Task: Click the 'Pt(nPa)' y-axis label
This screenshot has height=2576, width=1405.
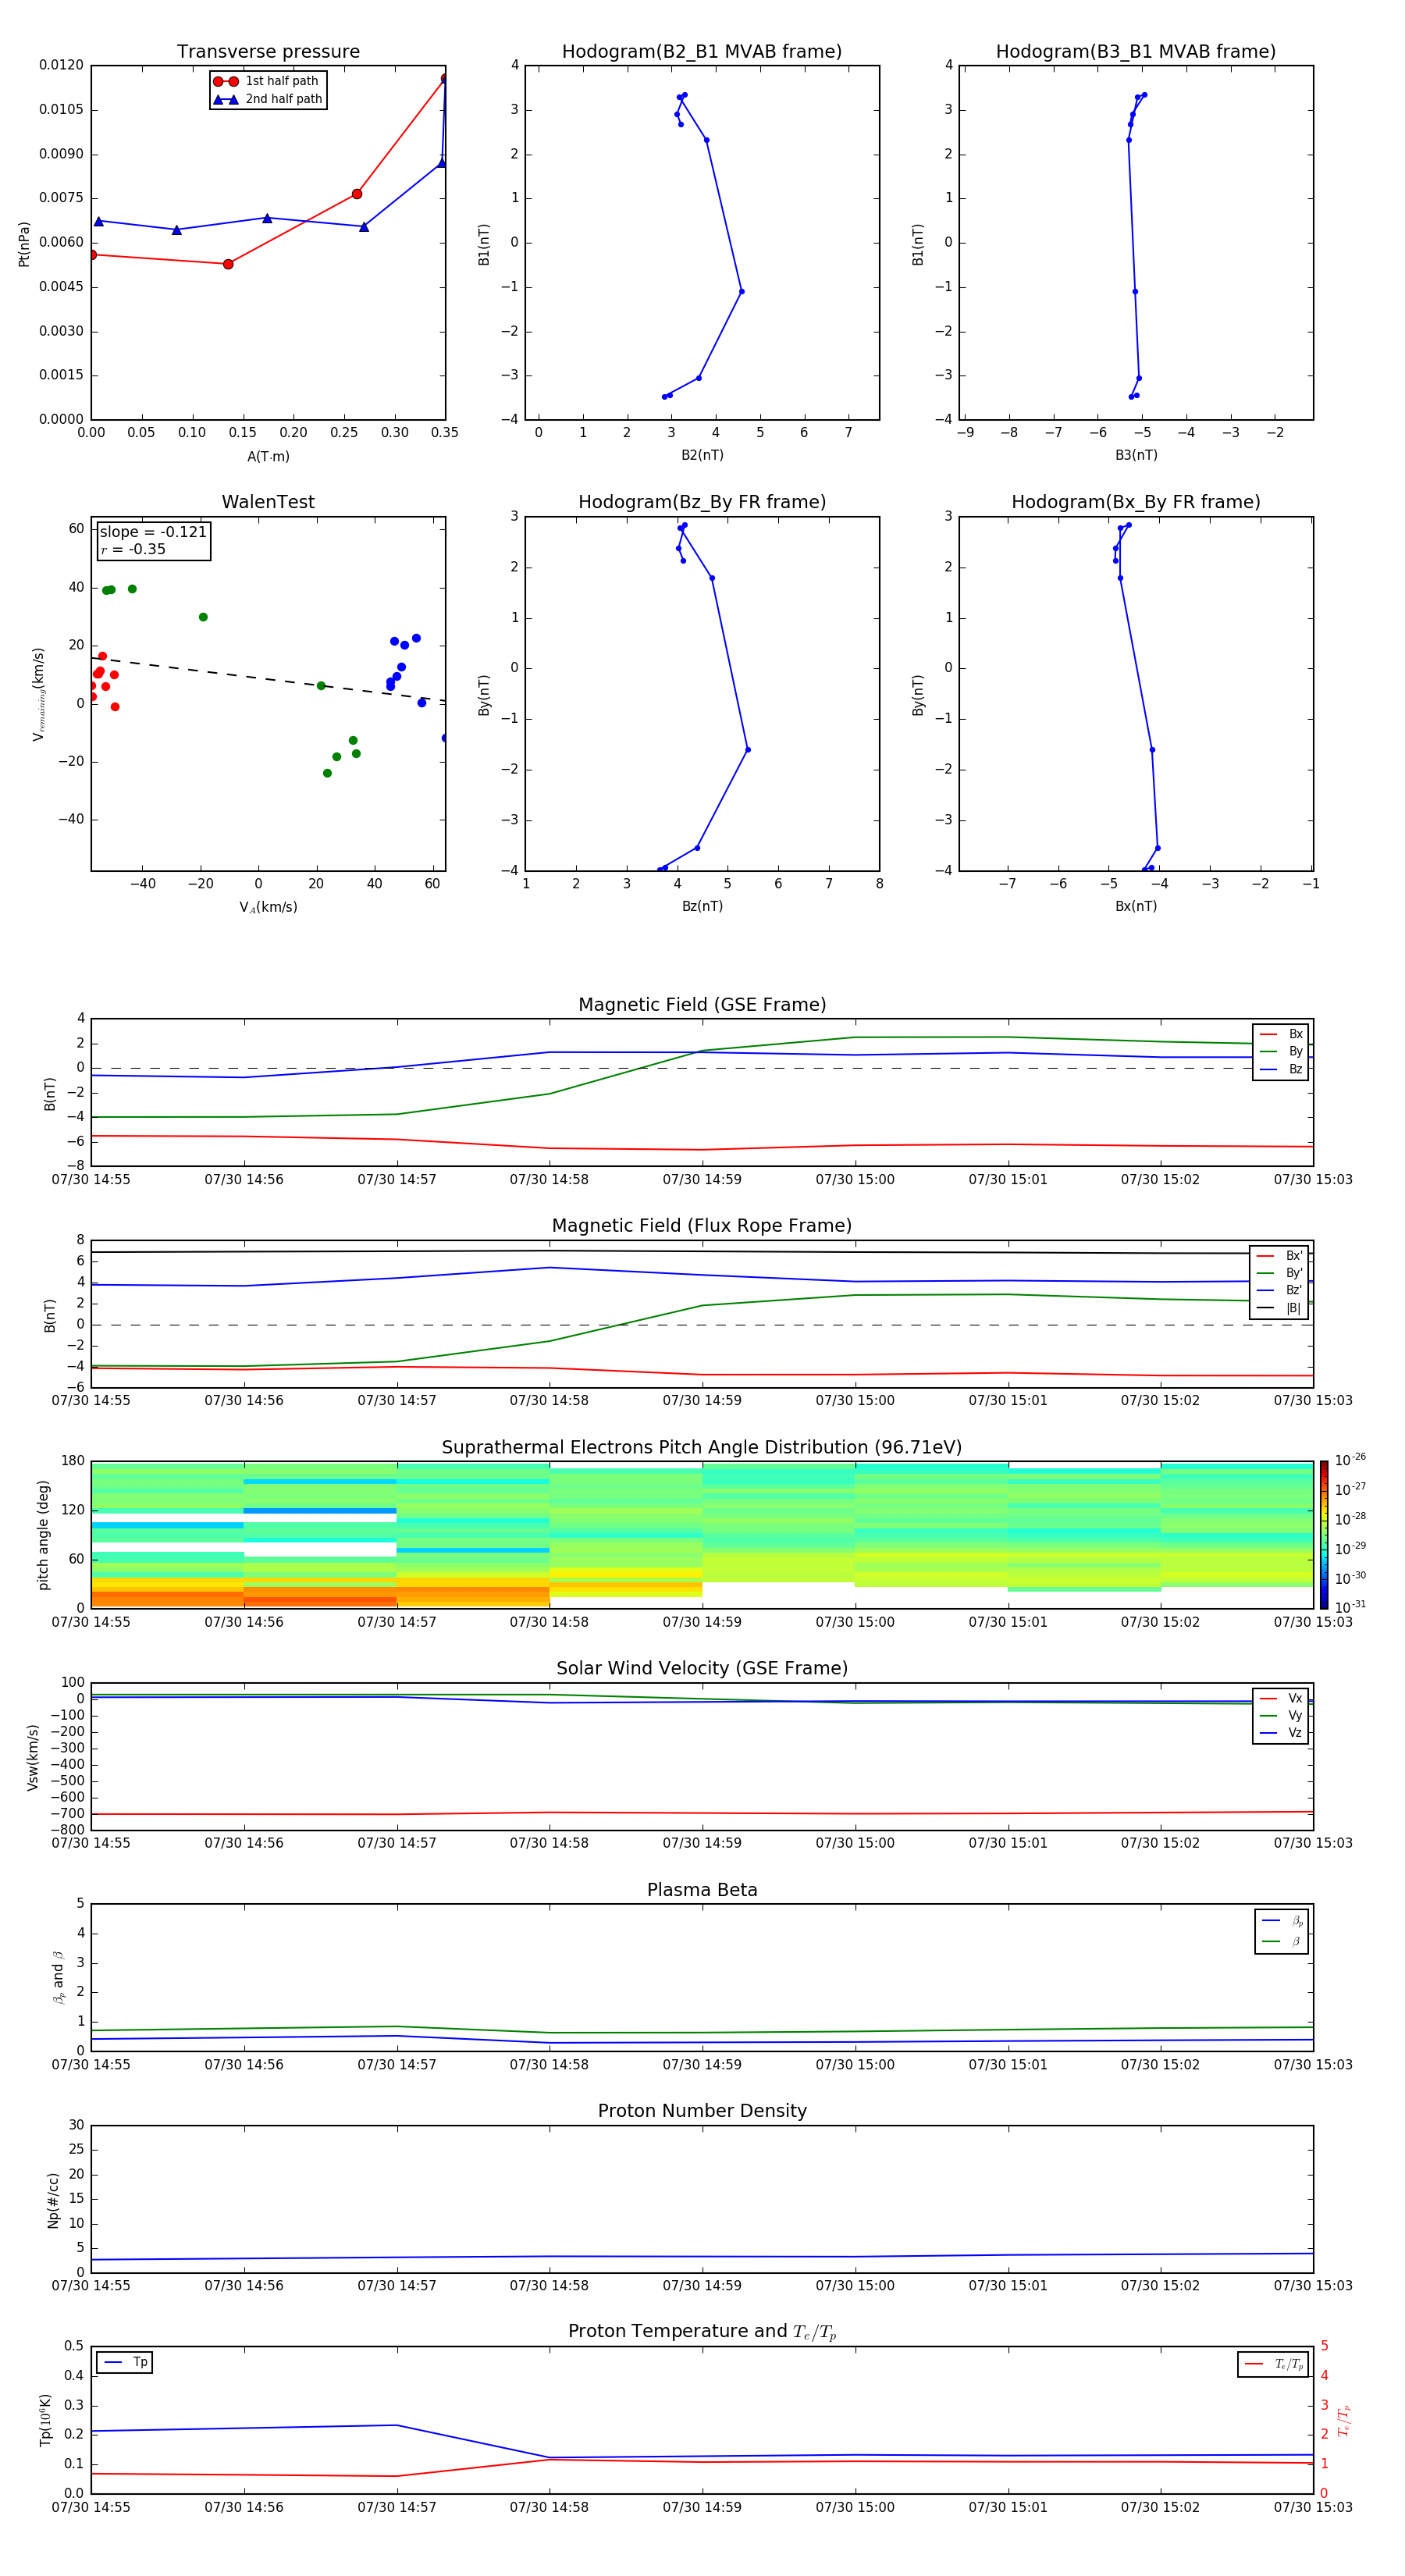Action: (x=24, y=244)
